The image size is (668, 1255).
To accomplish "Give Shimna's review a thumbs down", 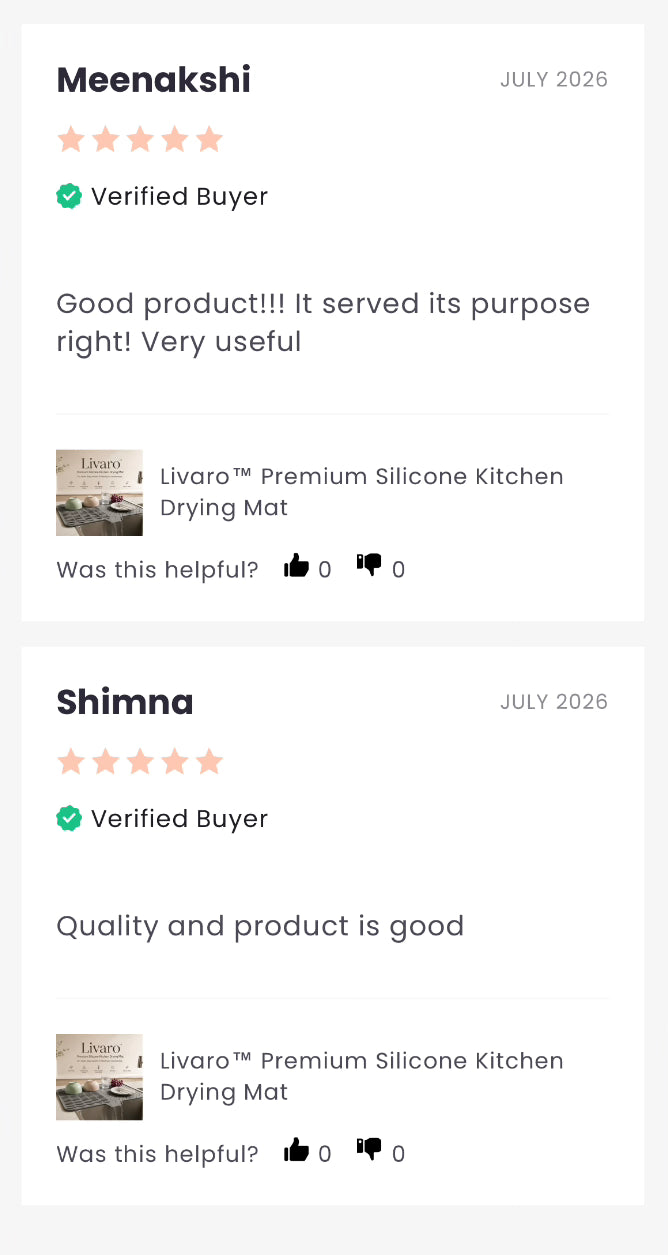I will point(369,1150).
